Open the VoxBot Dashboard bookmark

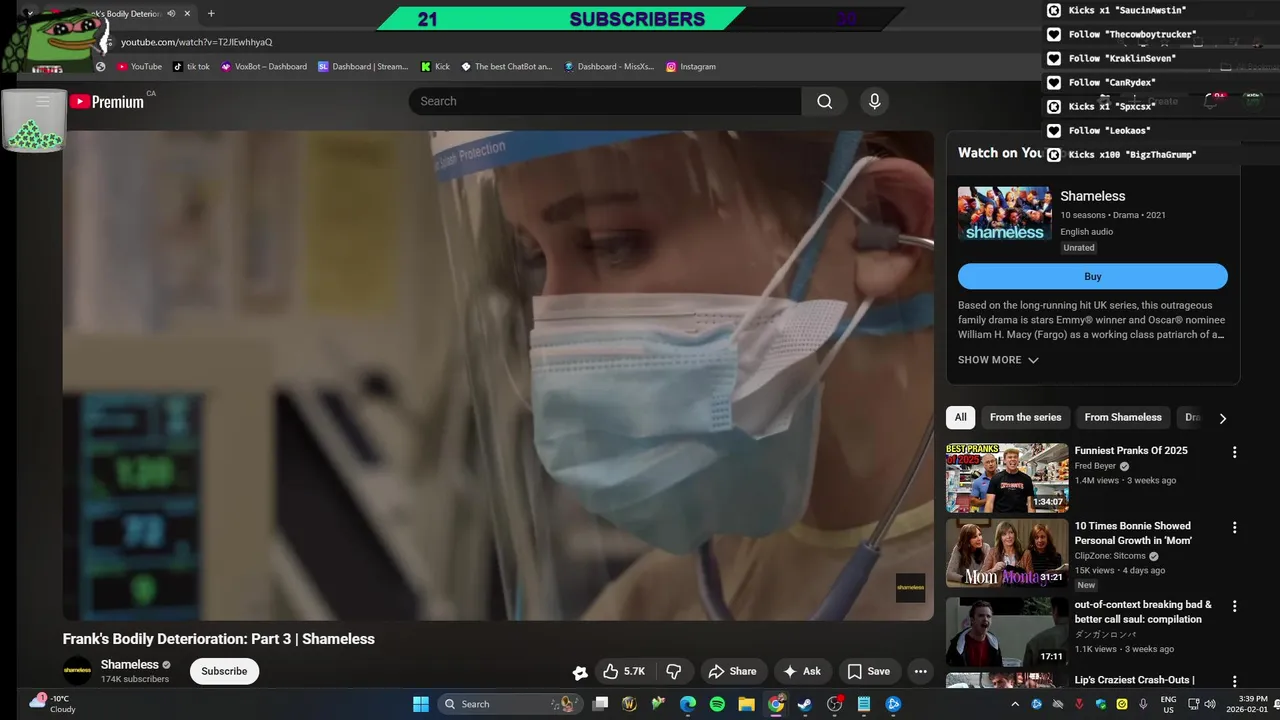264,67
